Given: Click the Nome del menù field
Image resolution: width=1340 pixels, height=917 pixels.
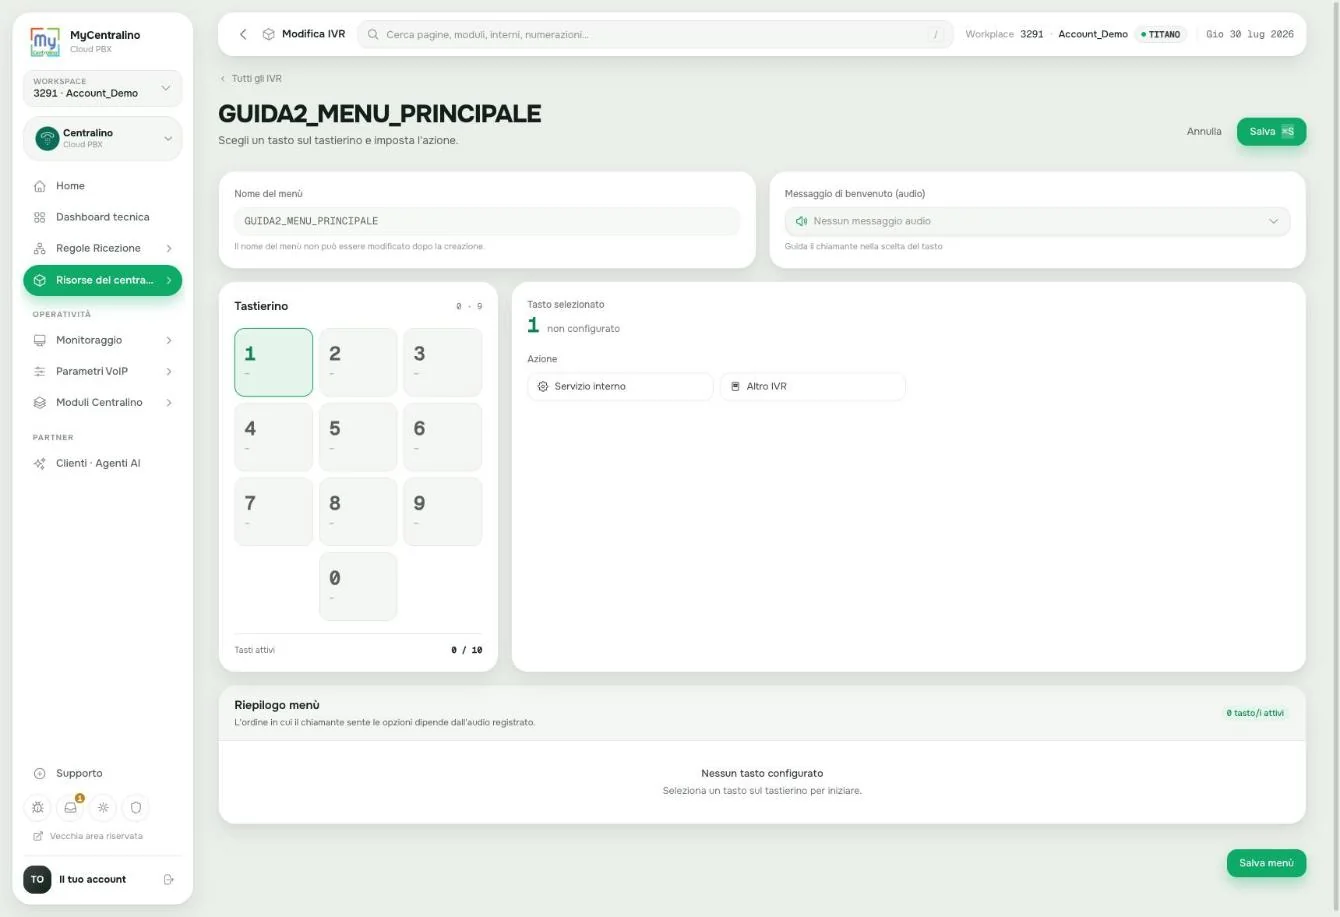Looking at the screenshot, I should pos(487,221).
